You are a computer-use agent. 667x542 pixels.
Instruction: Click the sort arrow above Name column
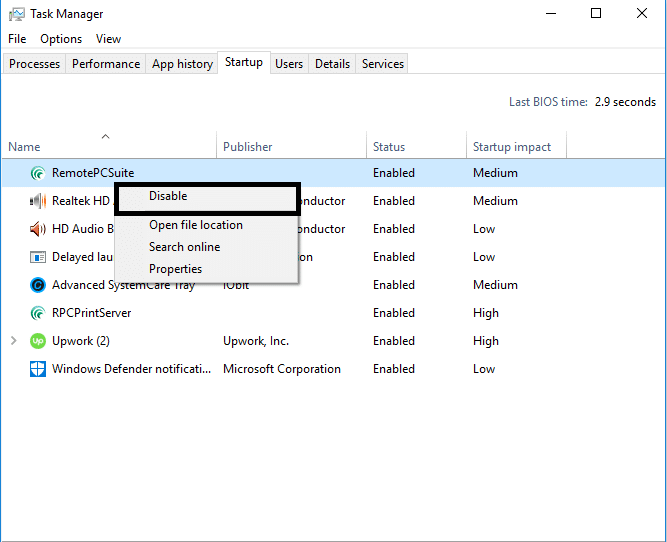pyautogui.click(x=105, y=136)
